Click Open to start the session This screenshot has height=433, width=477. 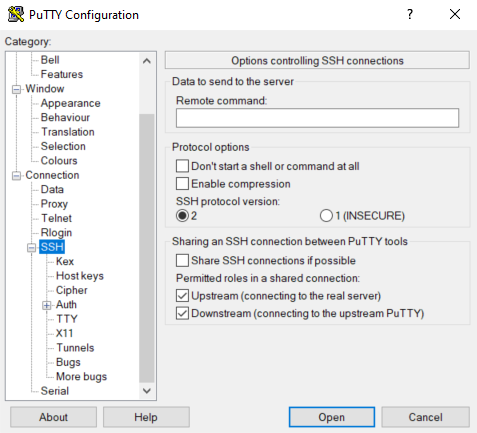pos(332,417)
